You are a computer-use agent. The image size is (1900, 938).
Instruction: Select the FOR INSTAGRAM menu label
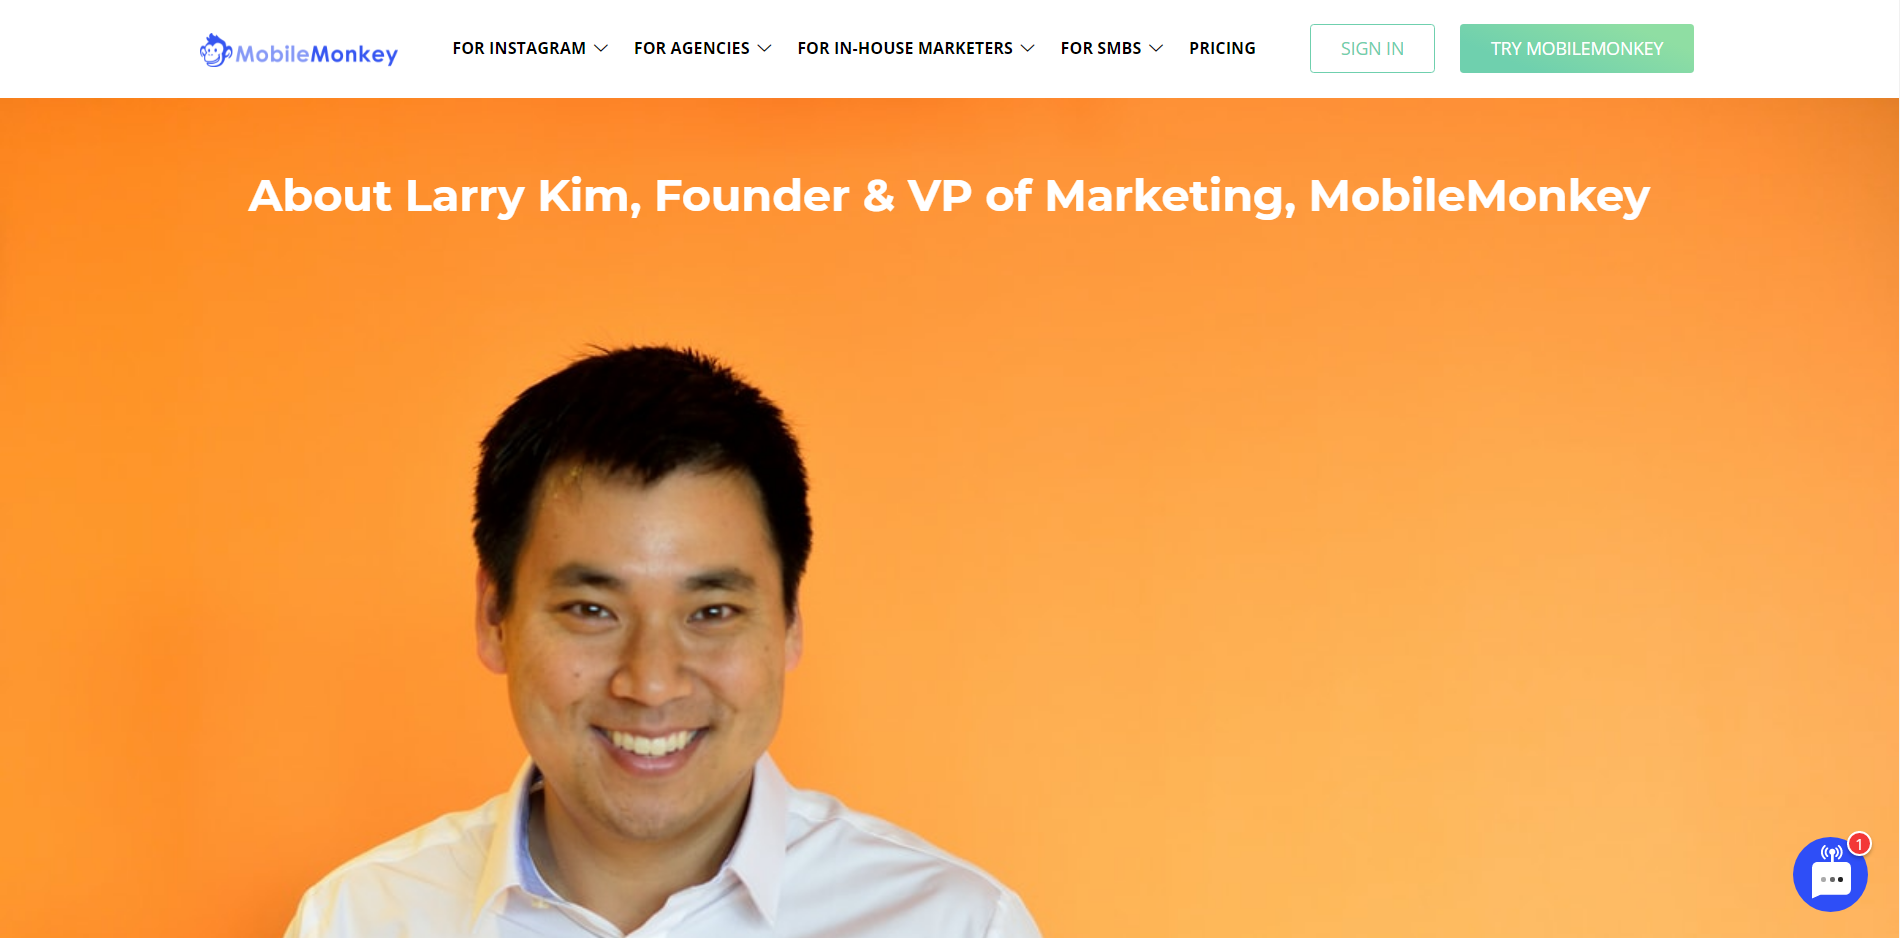[519, 48]
